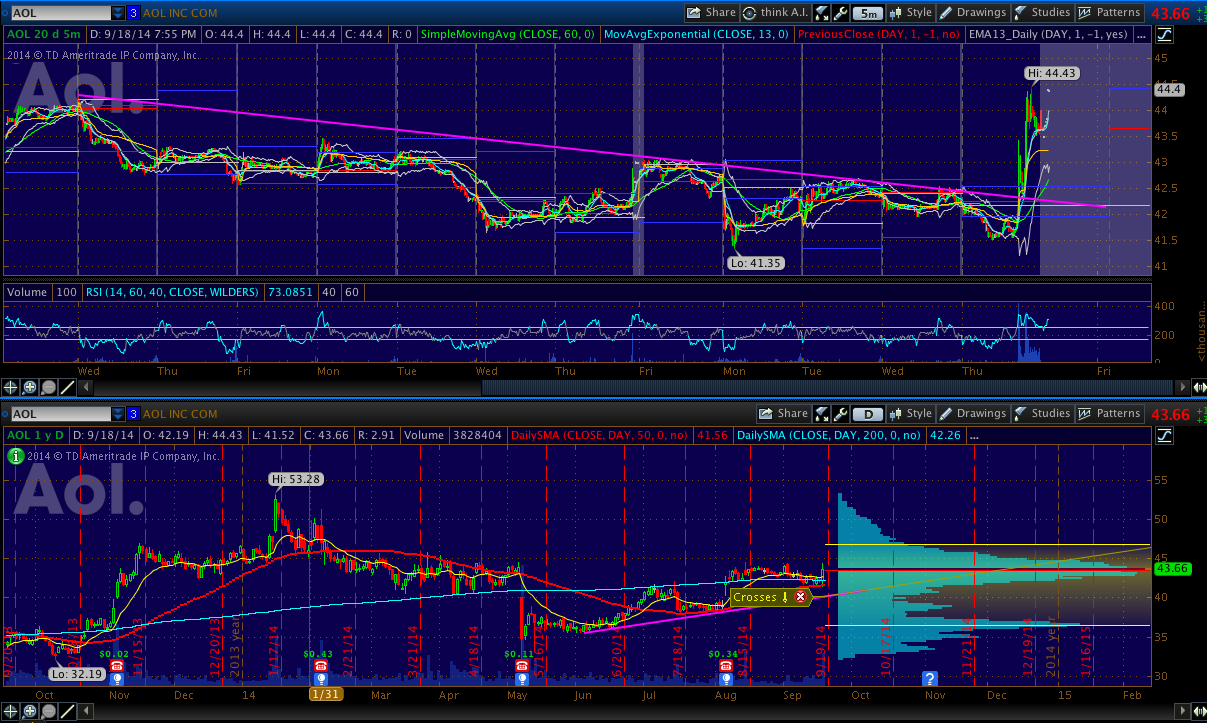Toggle the chart scale icon beside the top price axis

click(x=1165, y=35)
